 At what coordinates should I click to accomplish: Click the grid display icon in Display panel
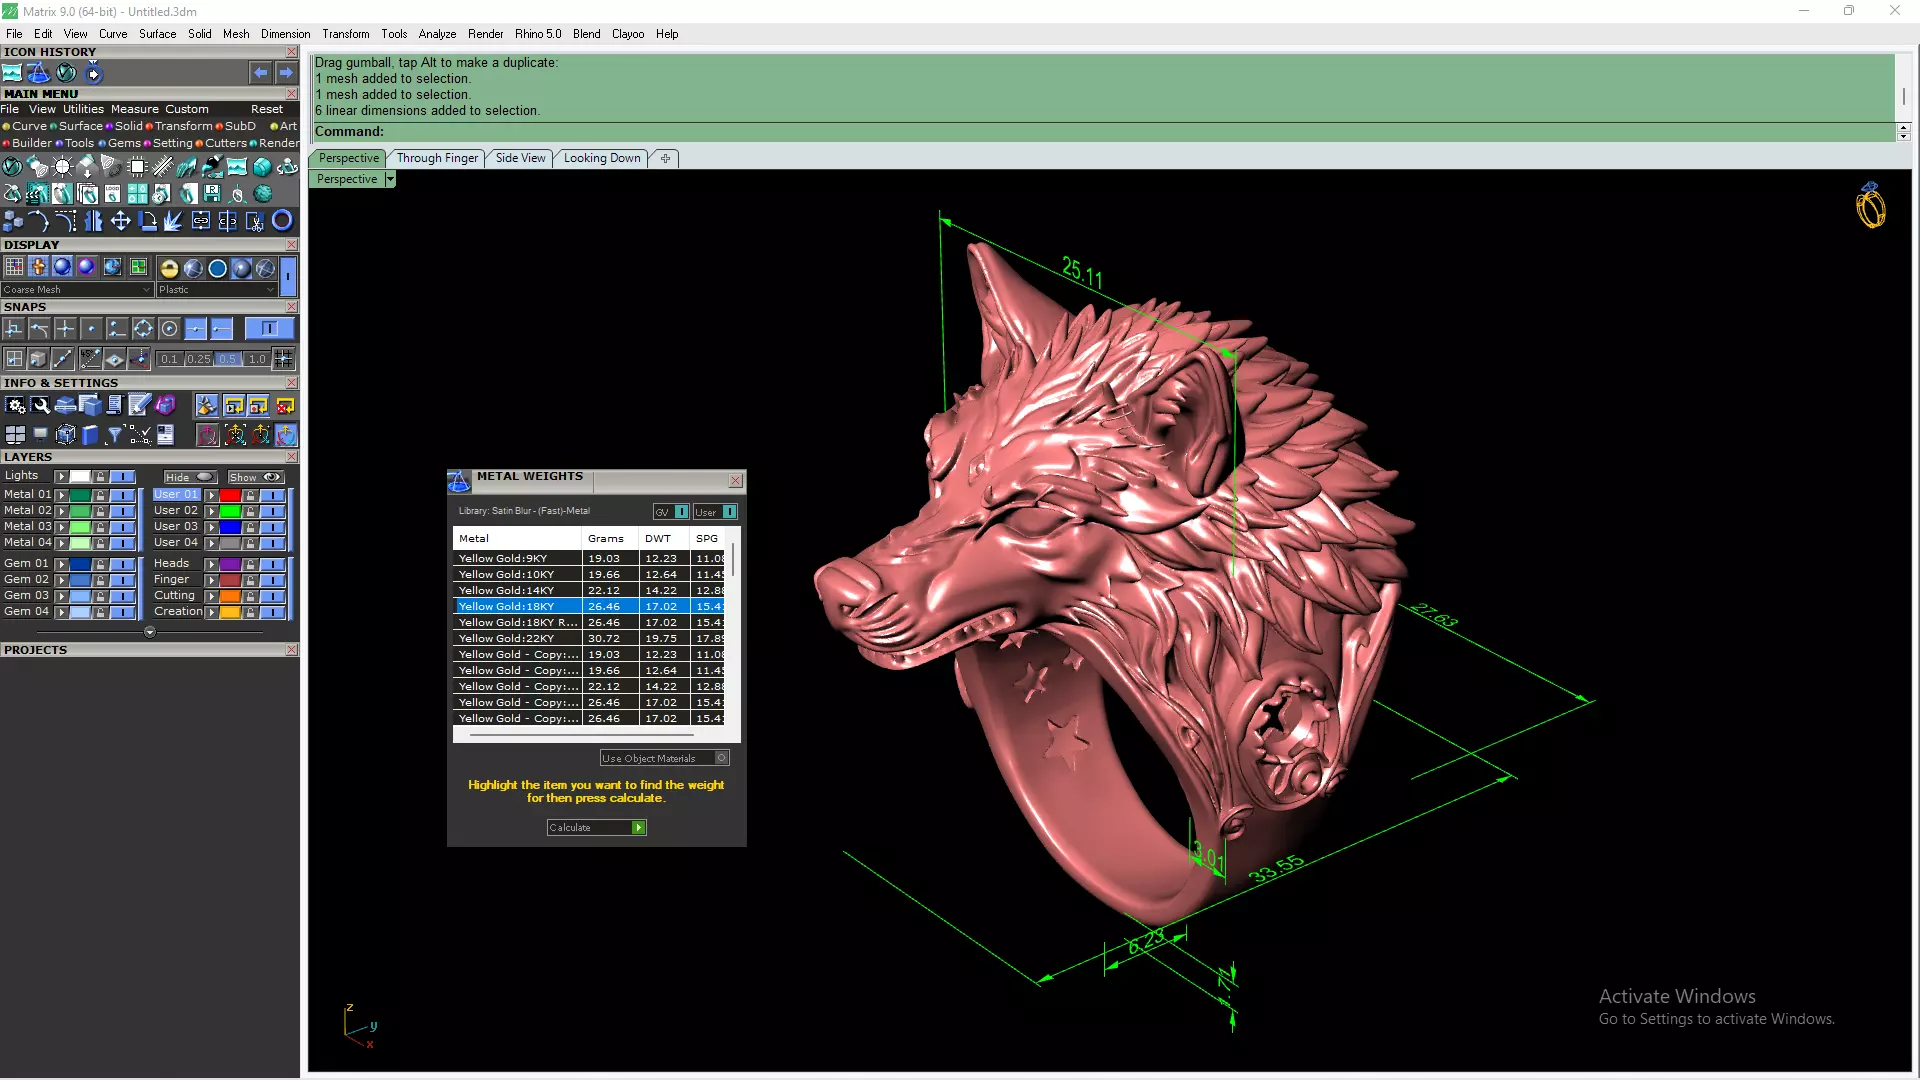point(14,267)
